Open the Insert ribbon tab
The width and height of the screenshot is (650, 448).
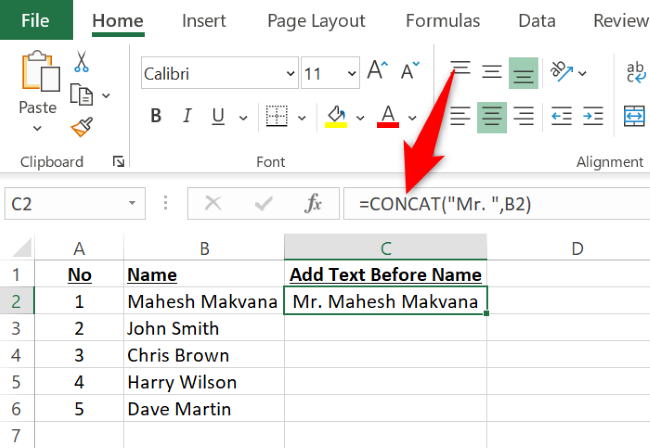tap(204, 20)
